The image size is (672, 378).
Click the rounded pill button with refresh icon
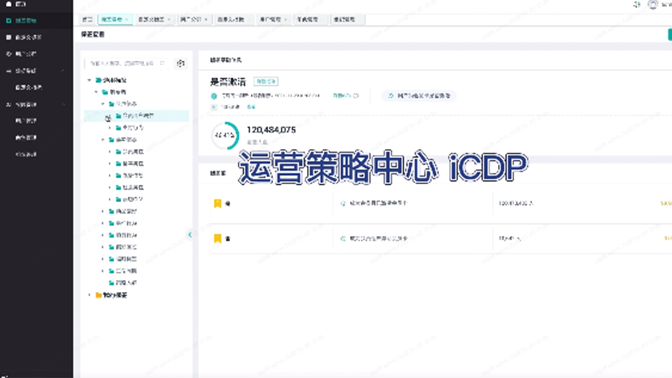(419, 96)
